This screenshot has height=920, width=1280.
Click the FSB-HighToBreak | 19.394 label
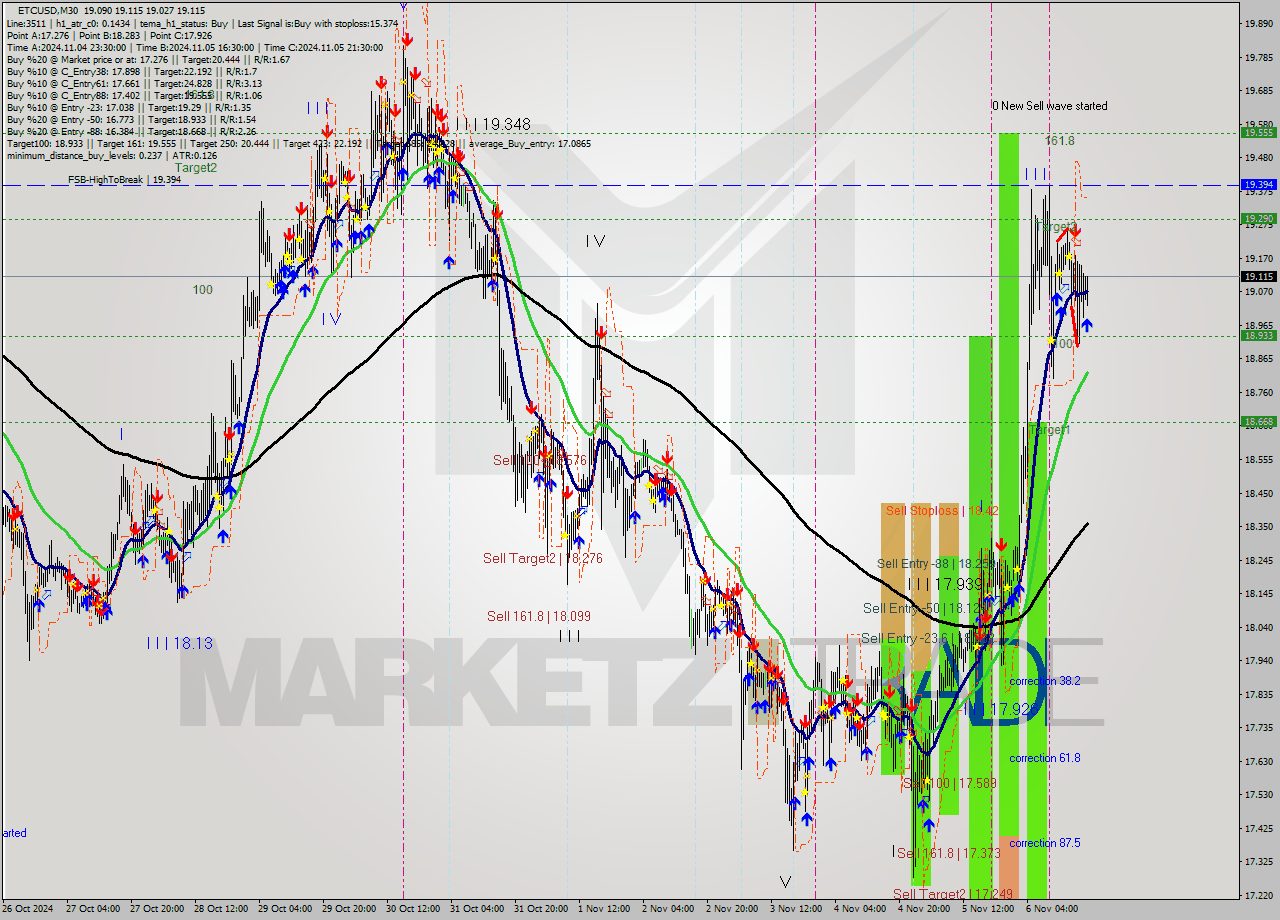(124, 180)
